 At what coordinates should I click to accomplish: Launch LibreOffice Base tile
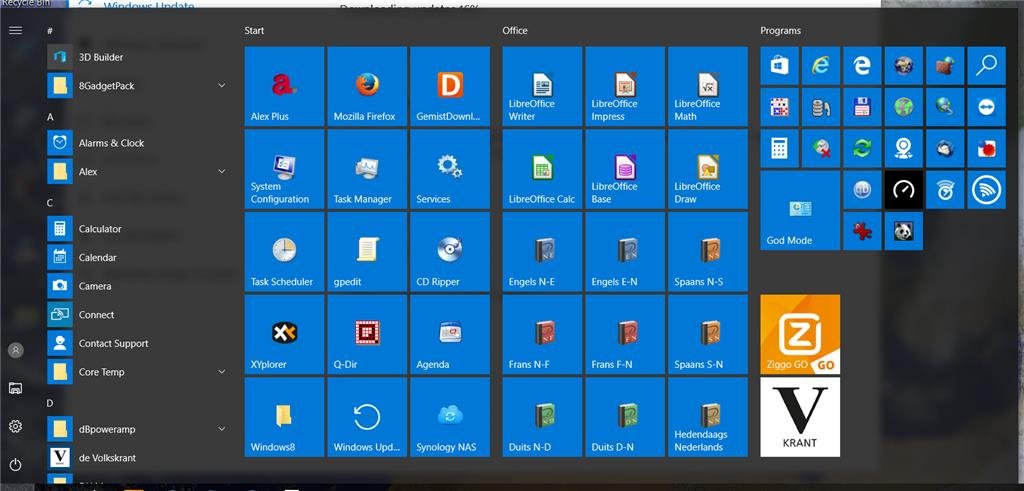click(x=625, y=169)
